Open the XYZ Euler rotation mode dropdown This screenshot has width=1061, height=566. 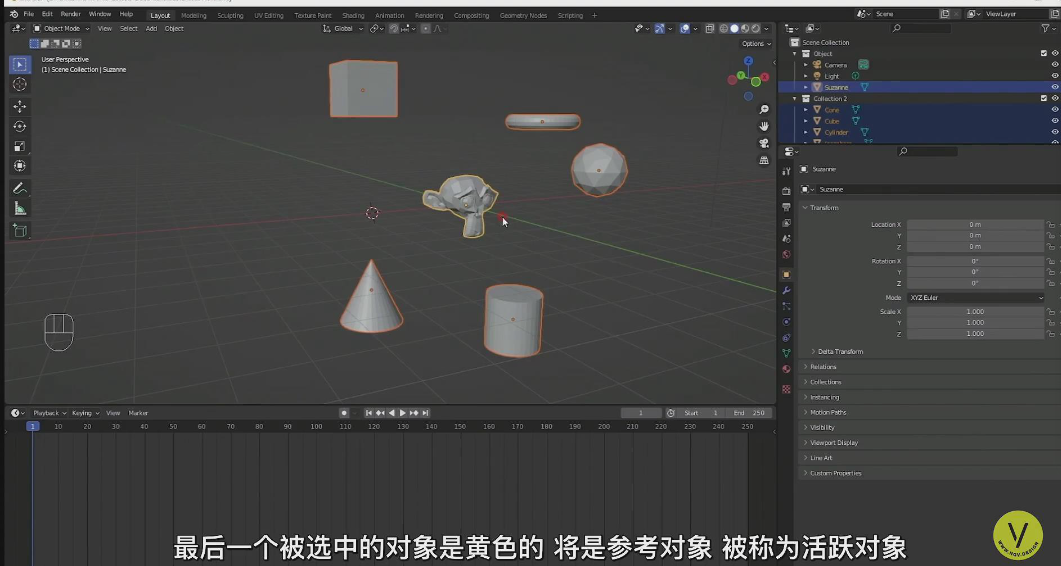pos(975,298)
